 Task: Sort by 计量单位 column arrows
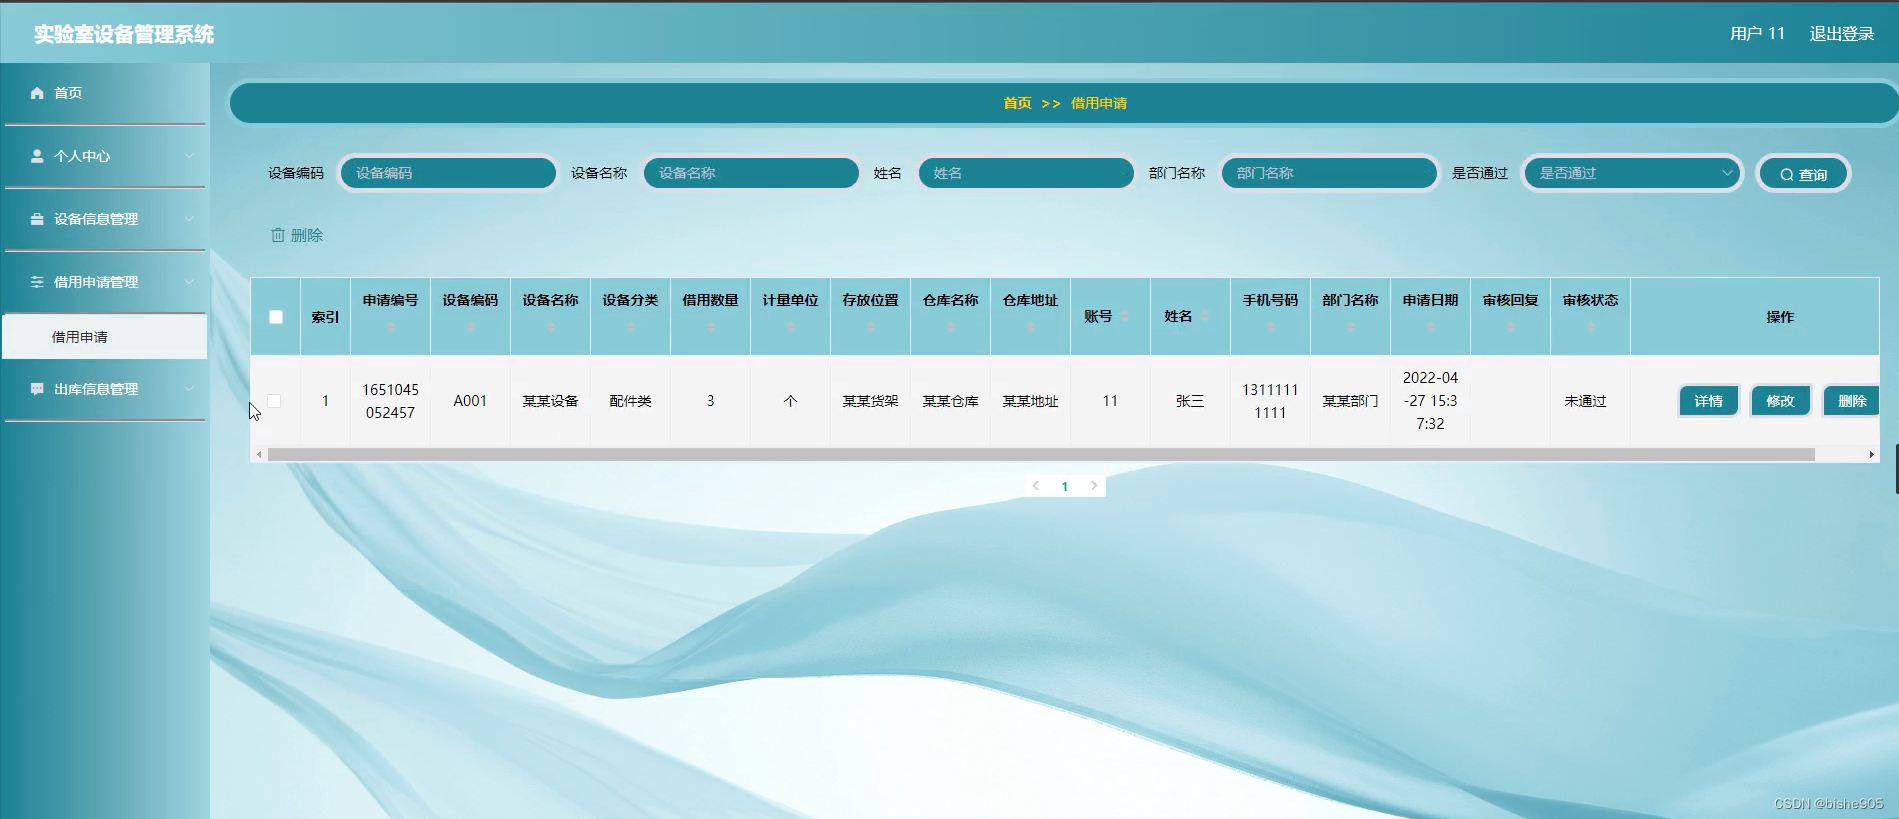(791, 327)
